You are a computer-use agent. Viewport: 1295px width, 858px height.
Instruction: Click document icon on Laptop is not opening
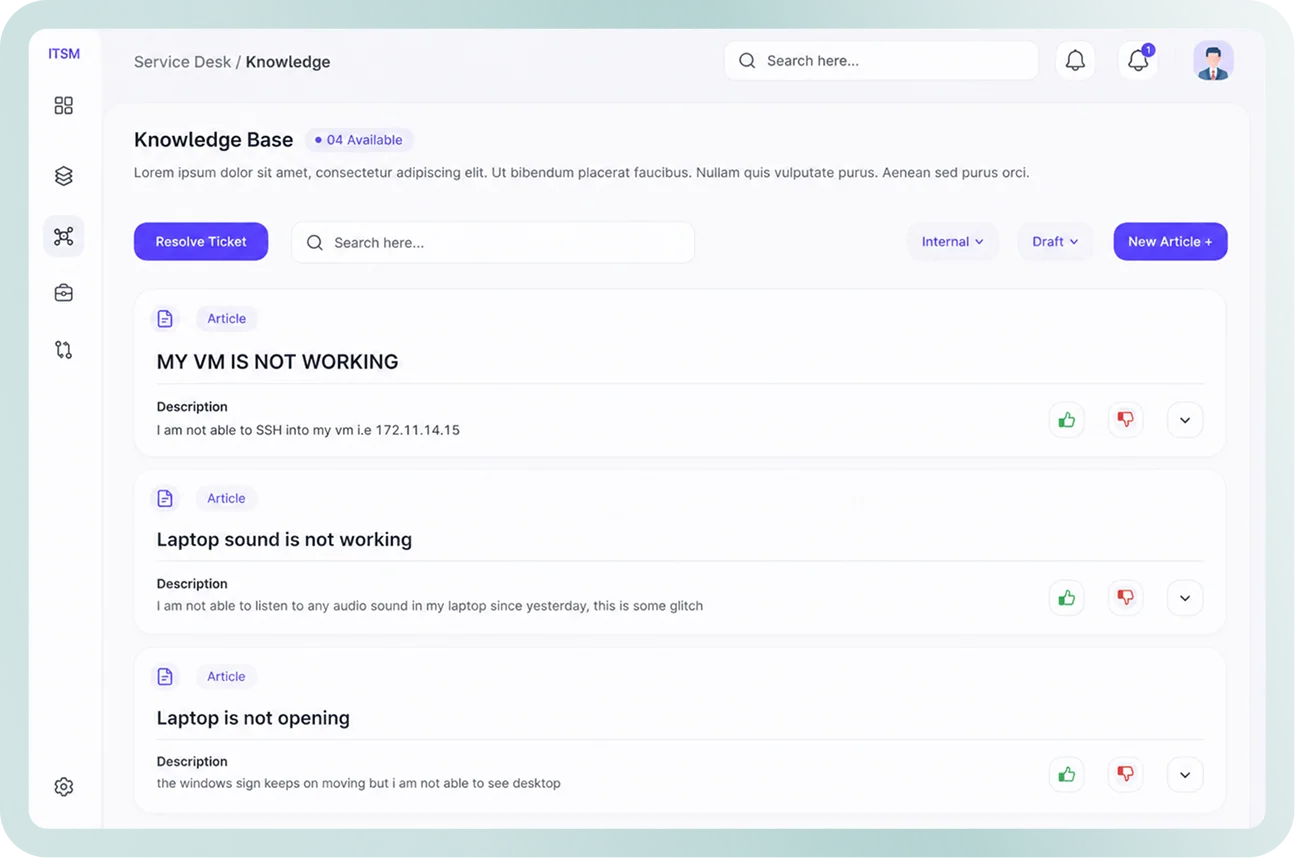[x=165, y=676]
